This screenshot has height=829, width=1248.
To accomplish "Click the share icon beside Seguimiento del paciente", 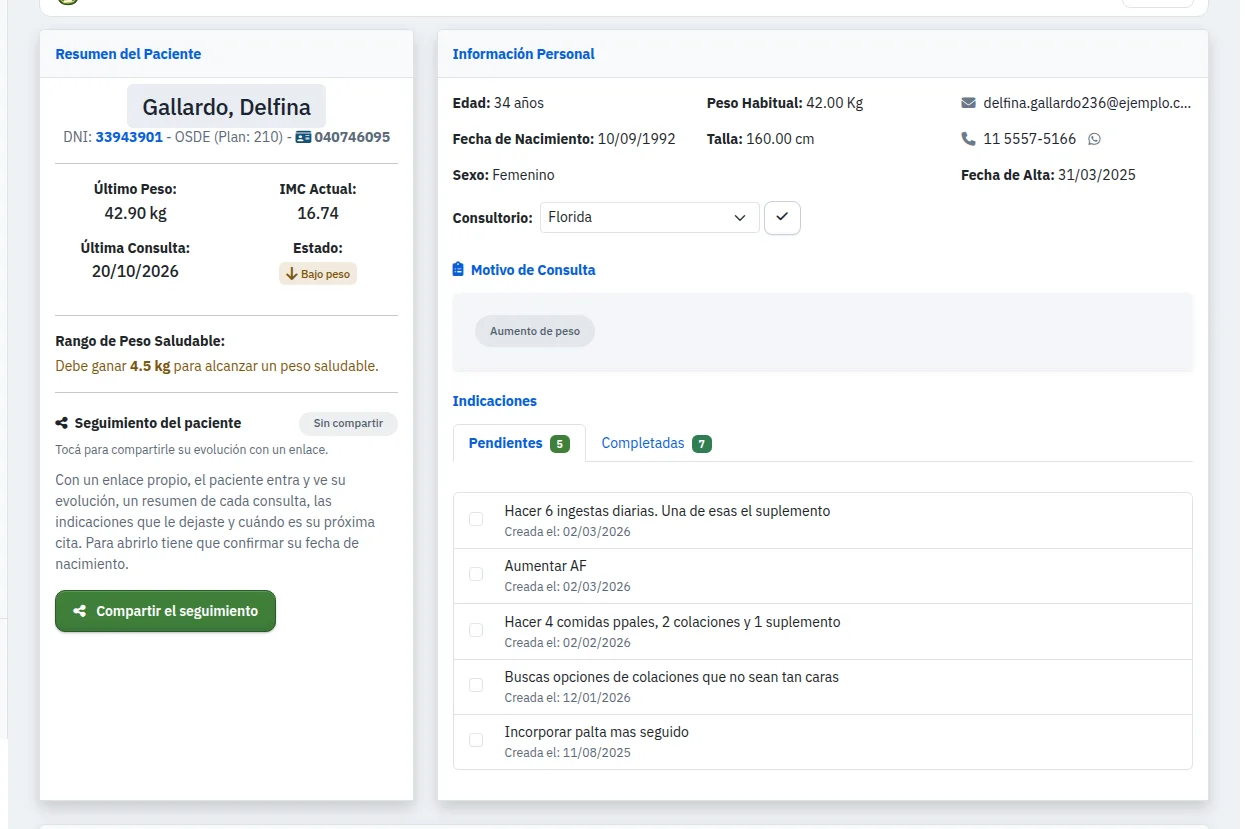I will tap(62, 423).
